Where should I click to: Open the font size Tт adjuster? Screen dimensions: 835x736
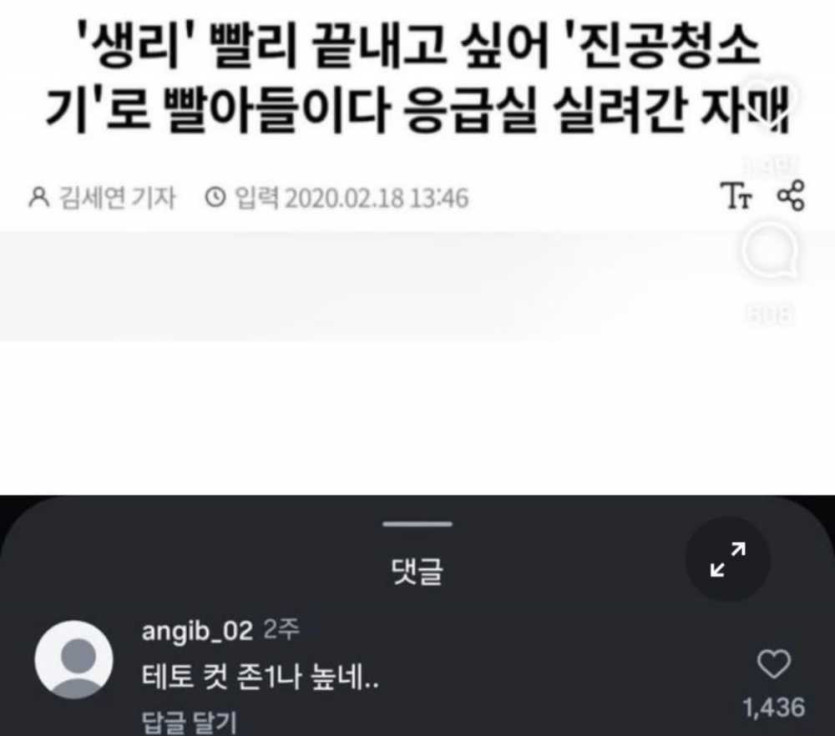736,197
